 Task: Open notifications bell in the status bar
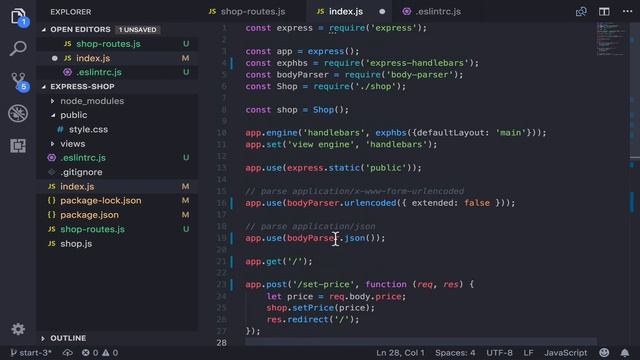624,353
